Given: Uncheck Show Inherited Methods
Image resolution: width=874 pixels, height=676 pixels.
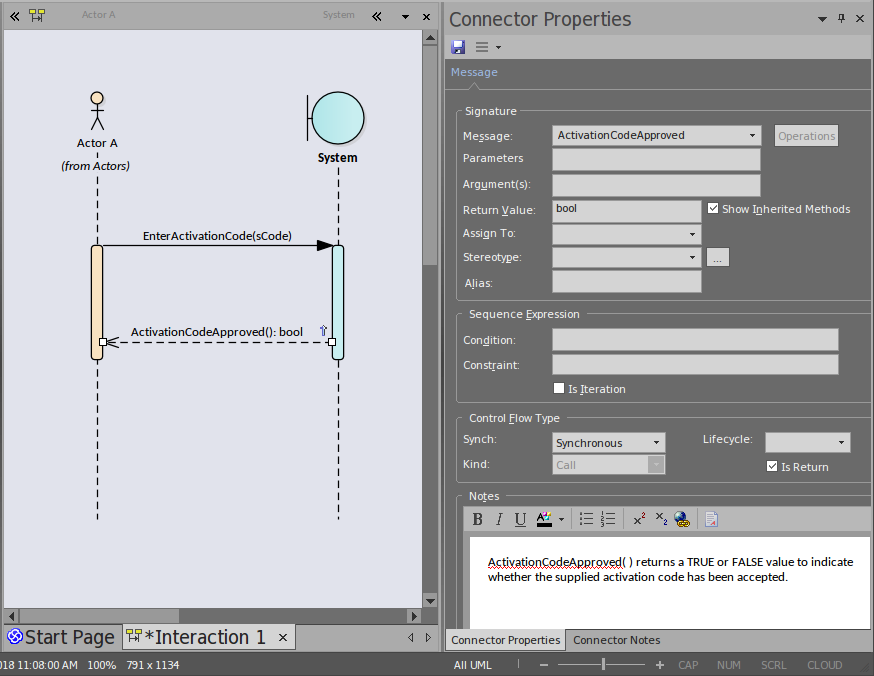Looking at the screenshot, I should point(713,209).
